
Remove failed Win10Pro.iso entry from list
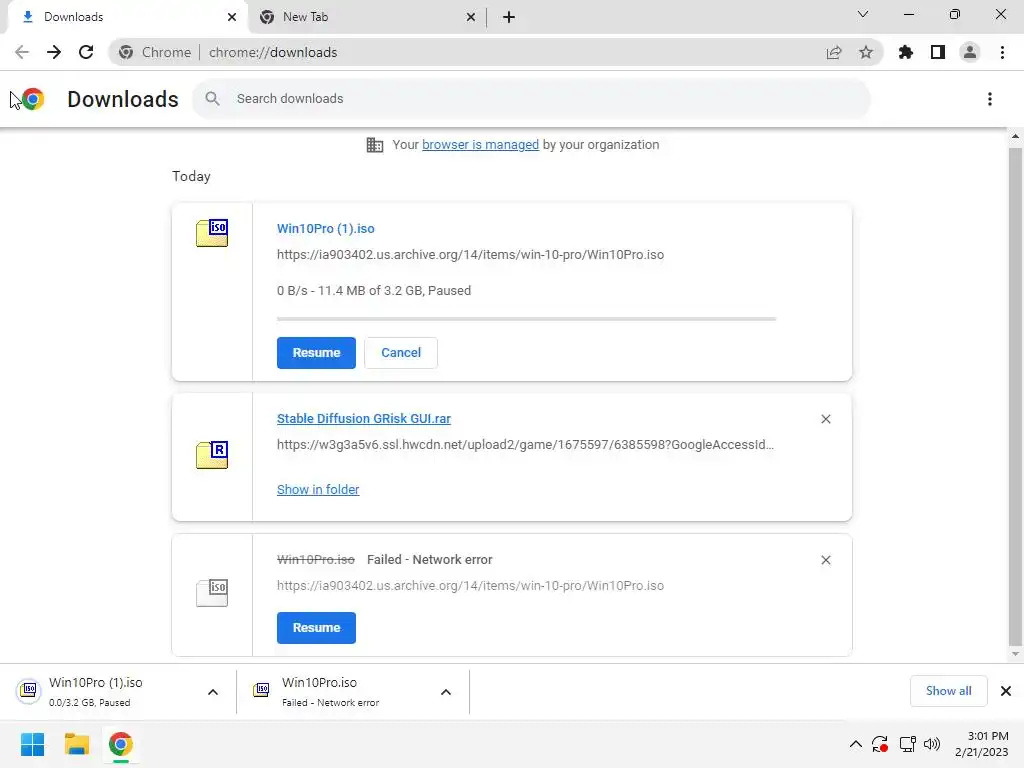[825, 560]
